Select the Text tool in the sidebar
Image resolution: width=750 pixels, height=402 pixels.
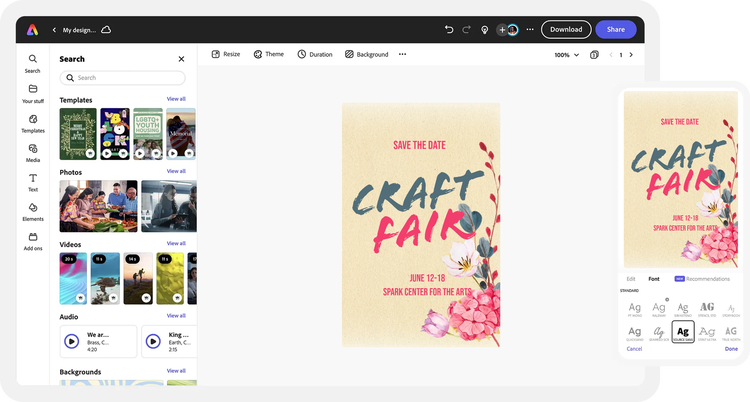click(x=33, y=182)
